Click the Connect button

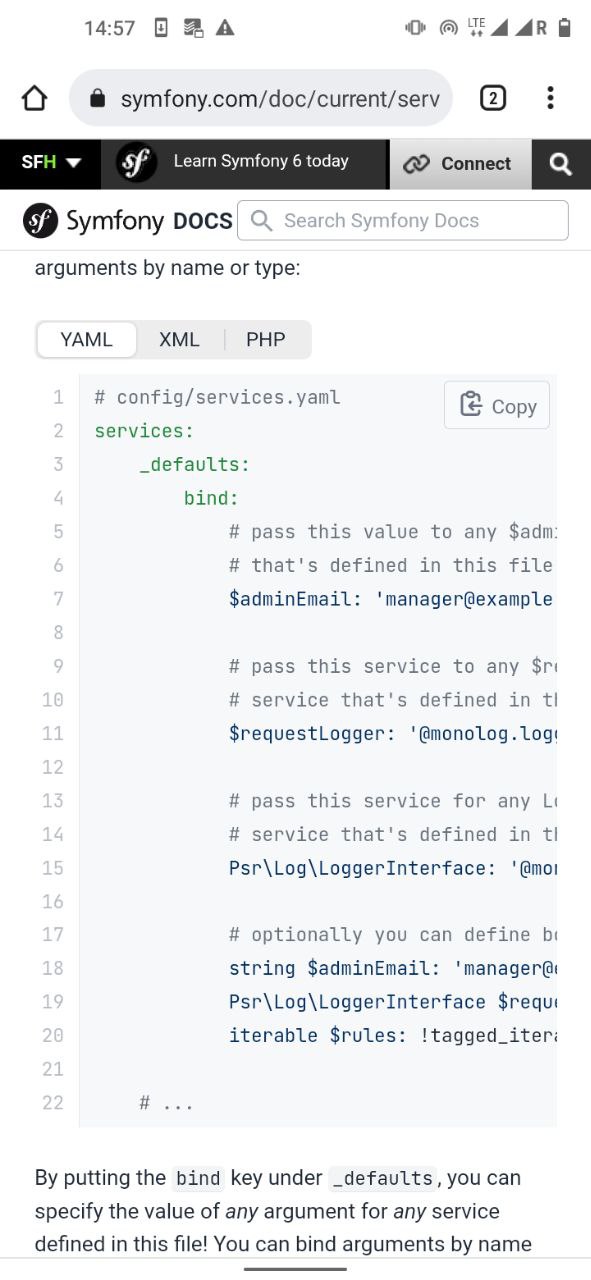tap(459, 164)
